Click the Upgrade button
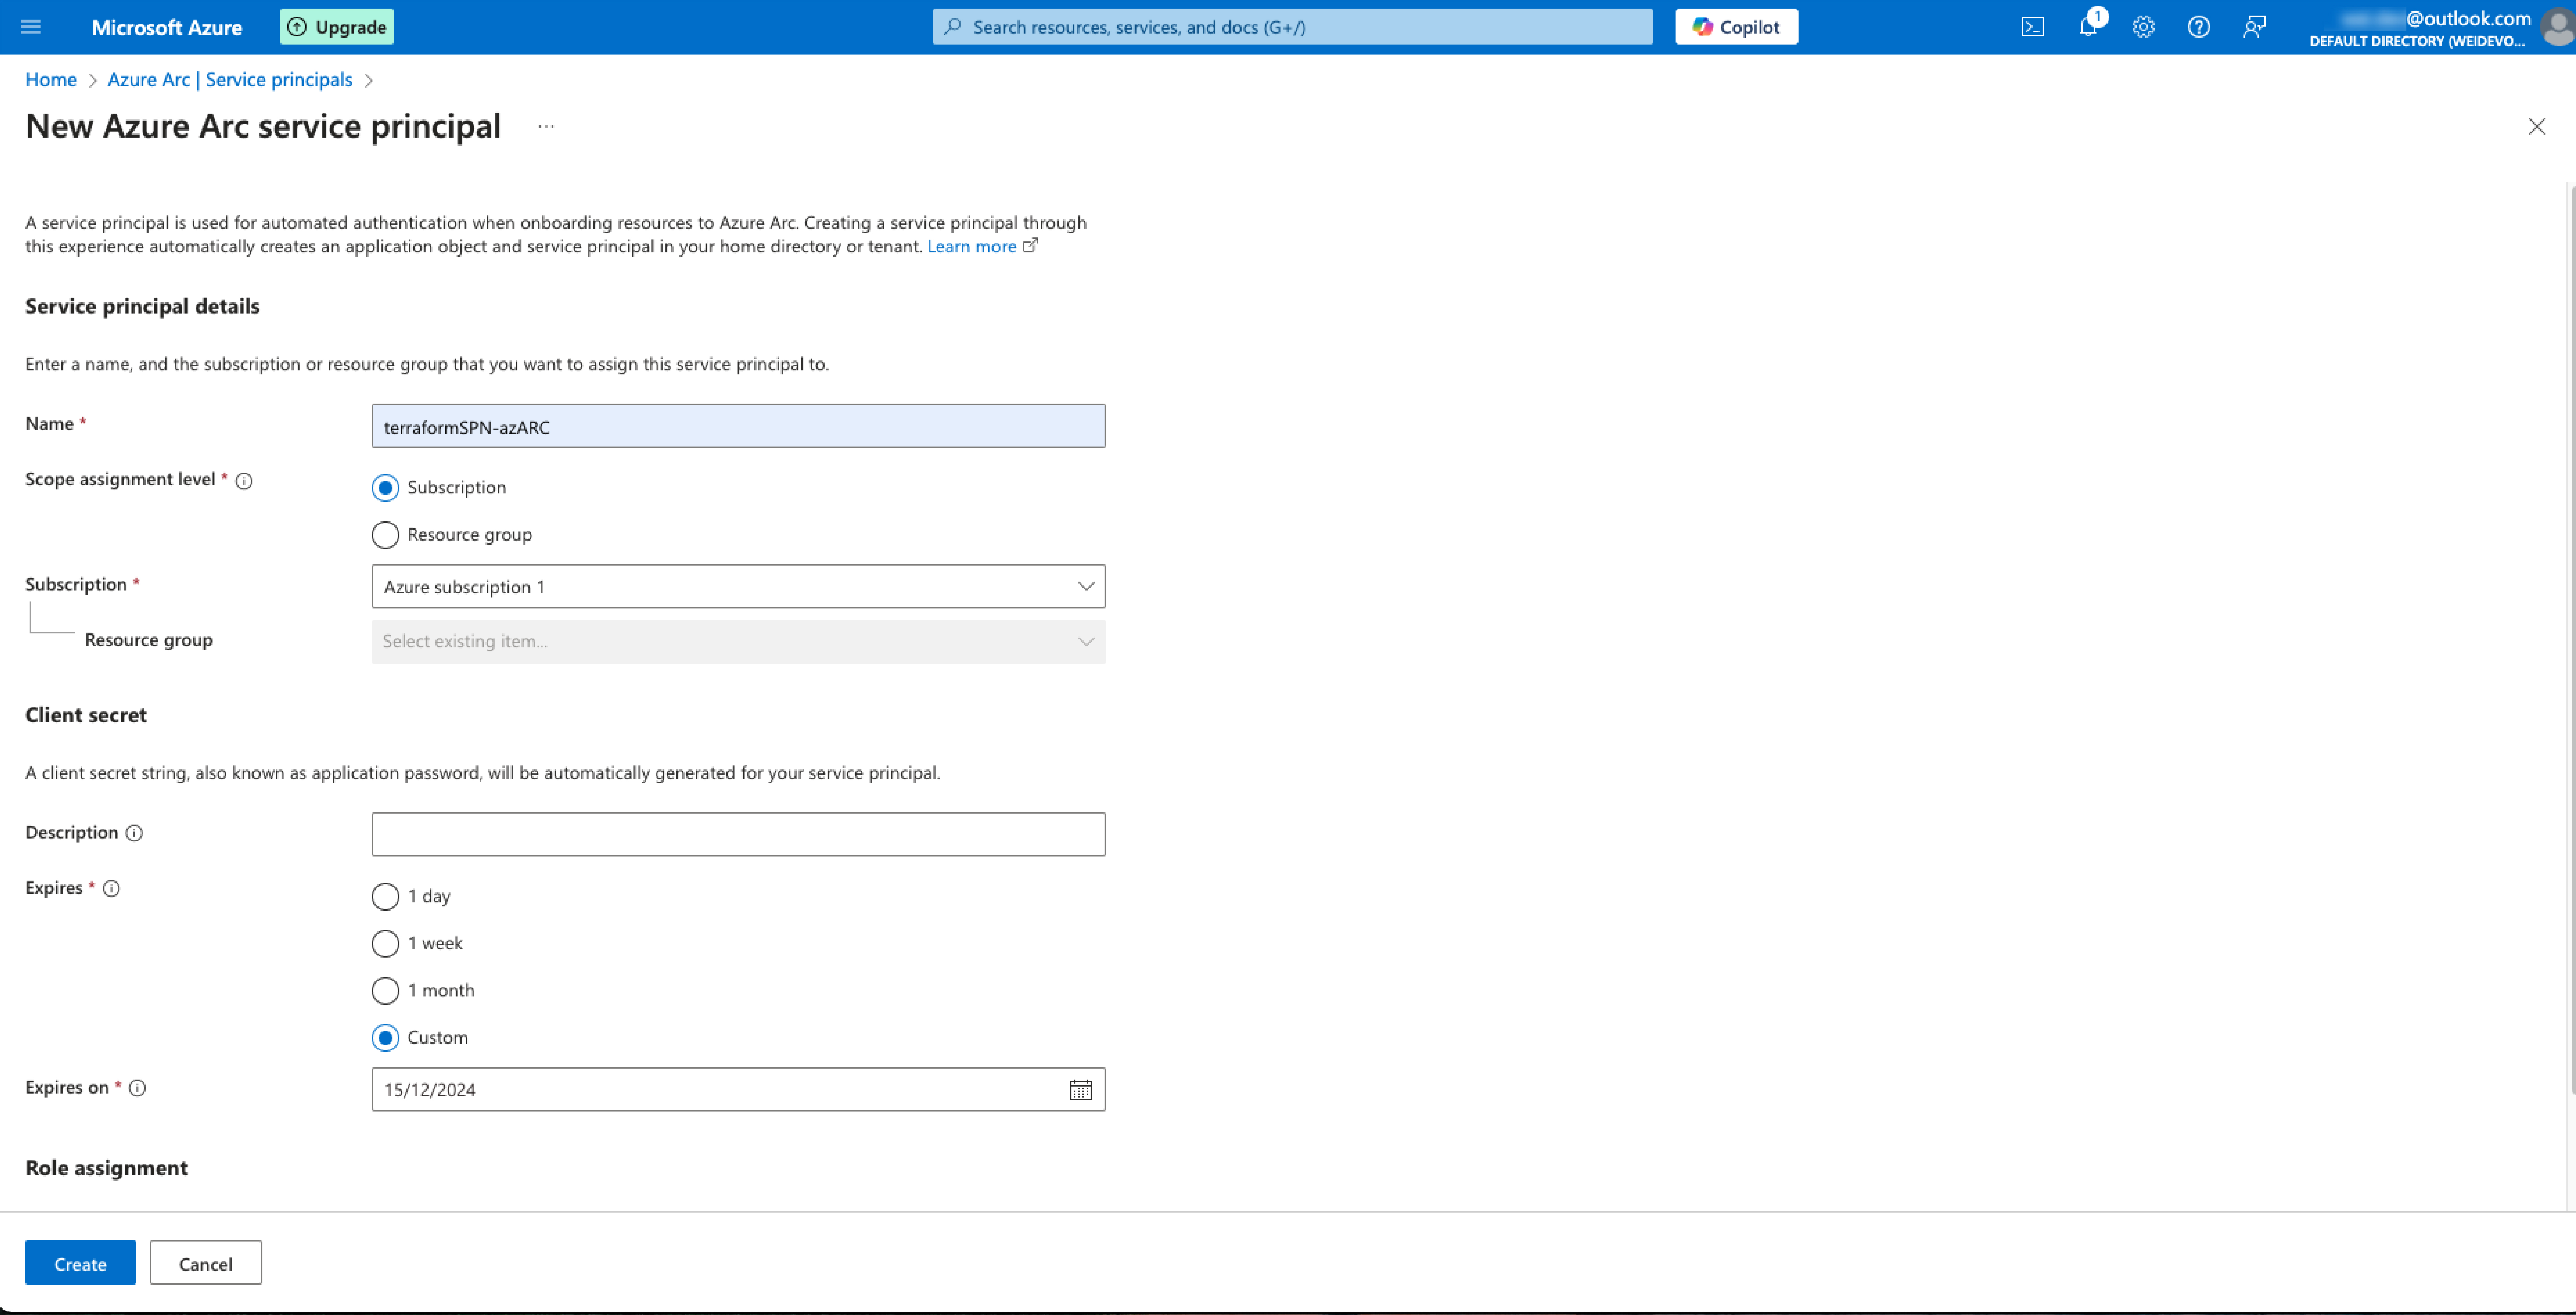2576x1315 pixels. pos(337,27)
